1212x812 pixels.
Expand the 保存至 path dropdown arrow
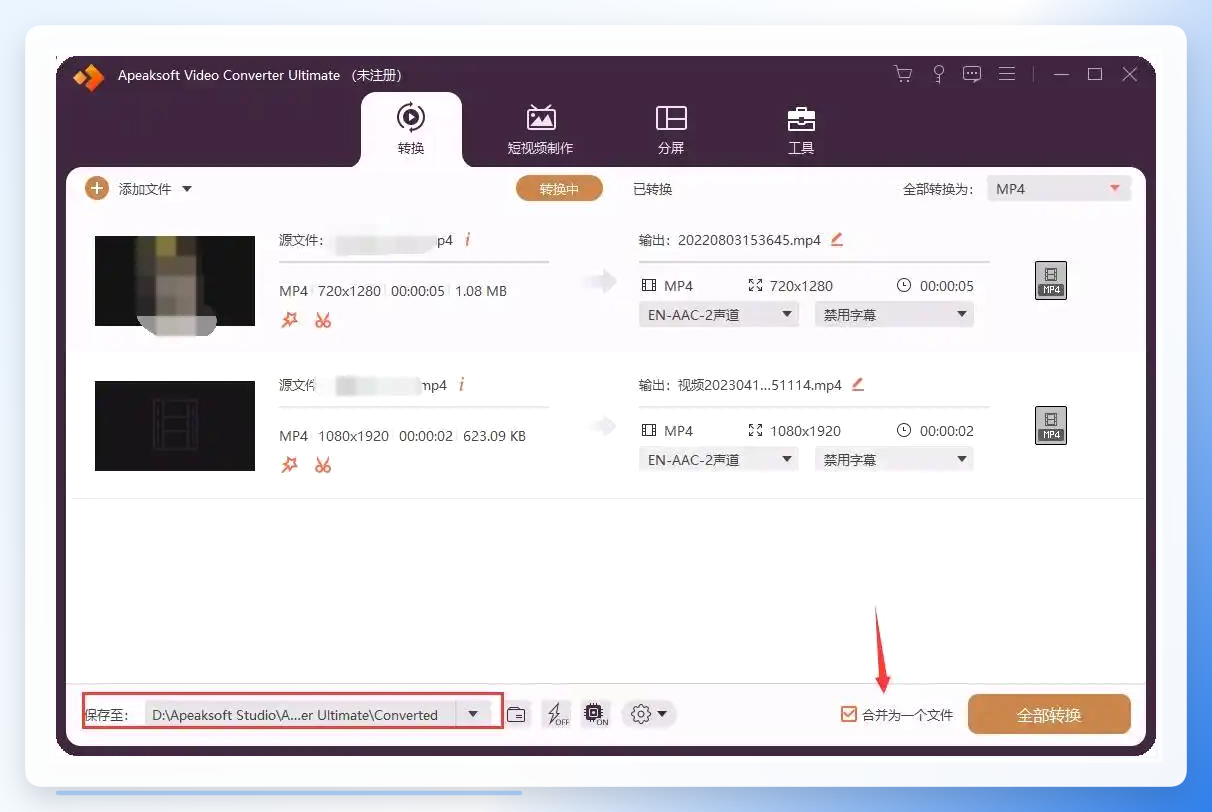(x=473, y=714)
